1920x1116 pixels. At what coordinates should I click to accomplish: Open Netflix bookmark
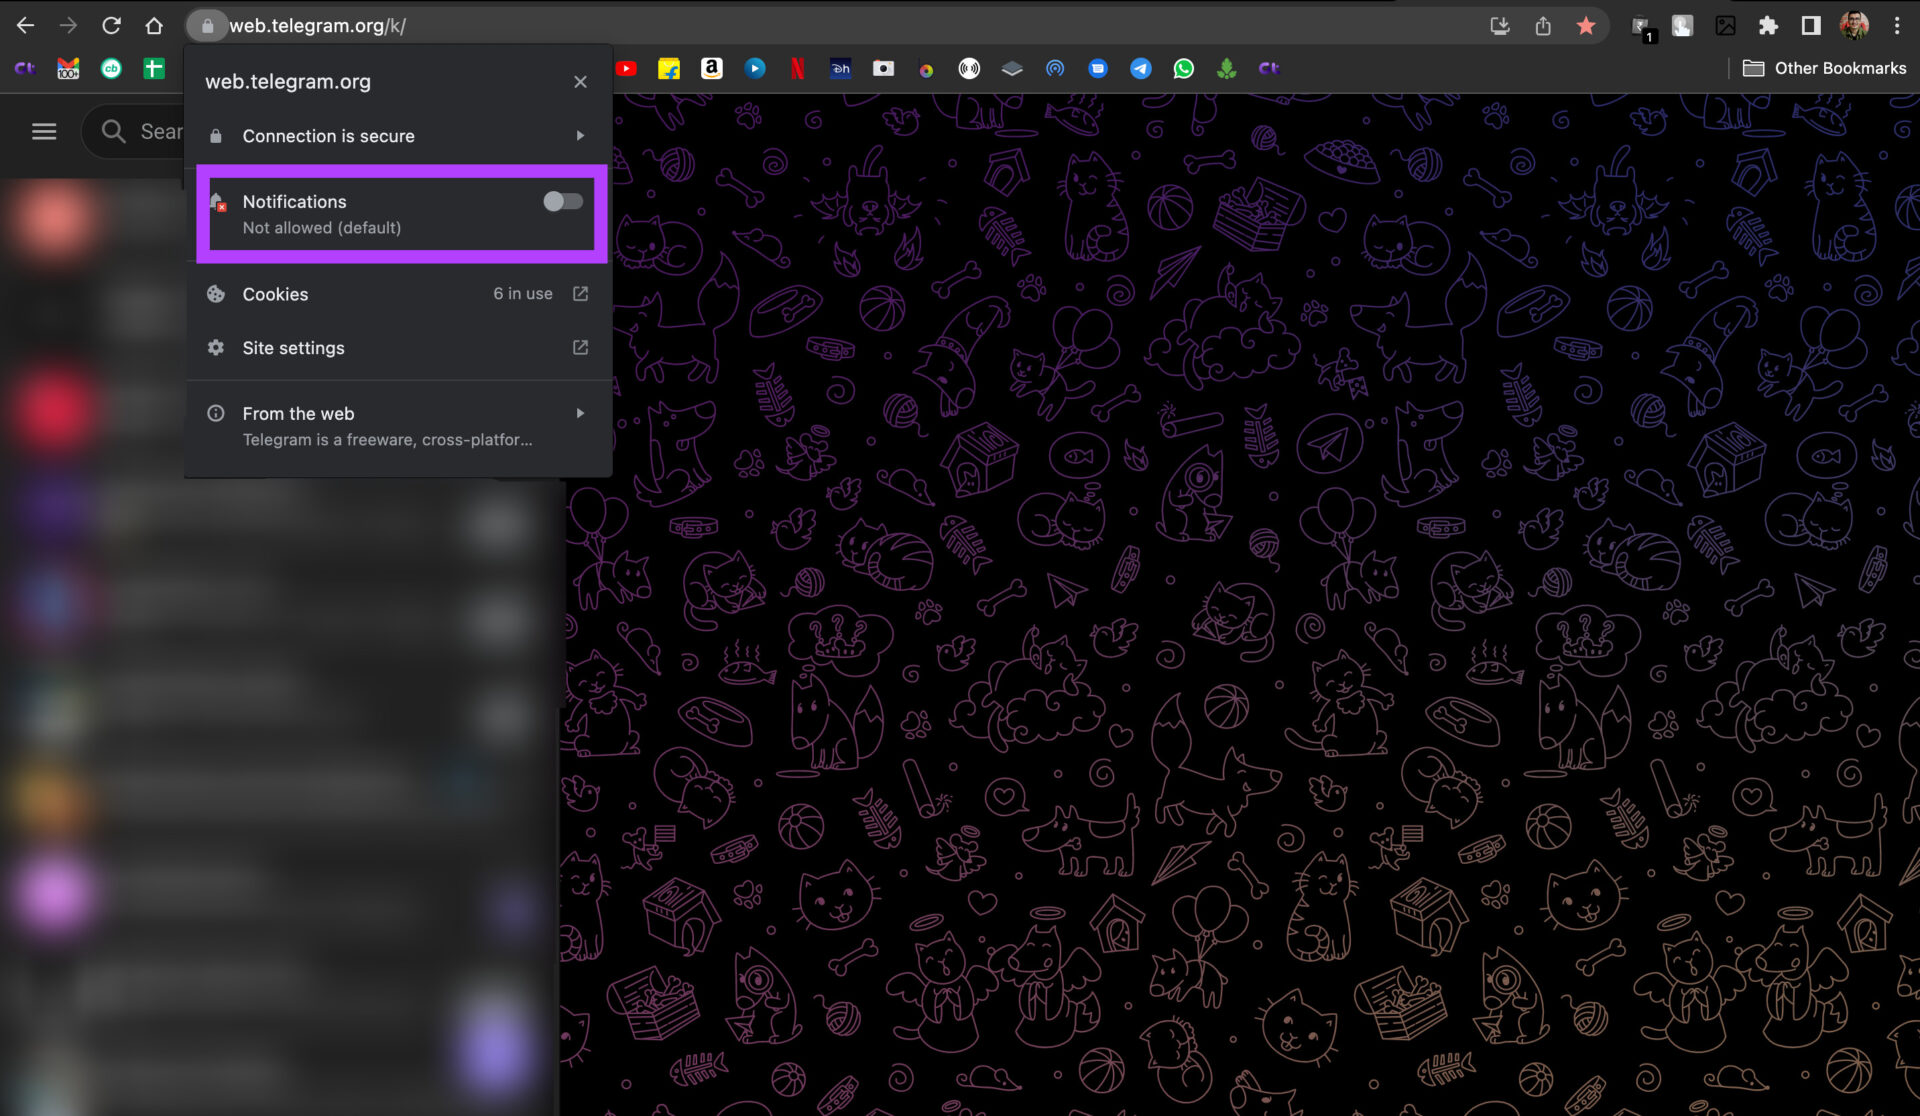798,69
